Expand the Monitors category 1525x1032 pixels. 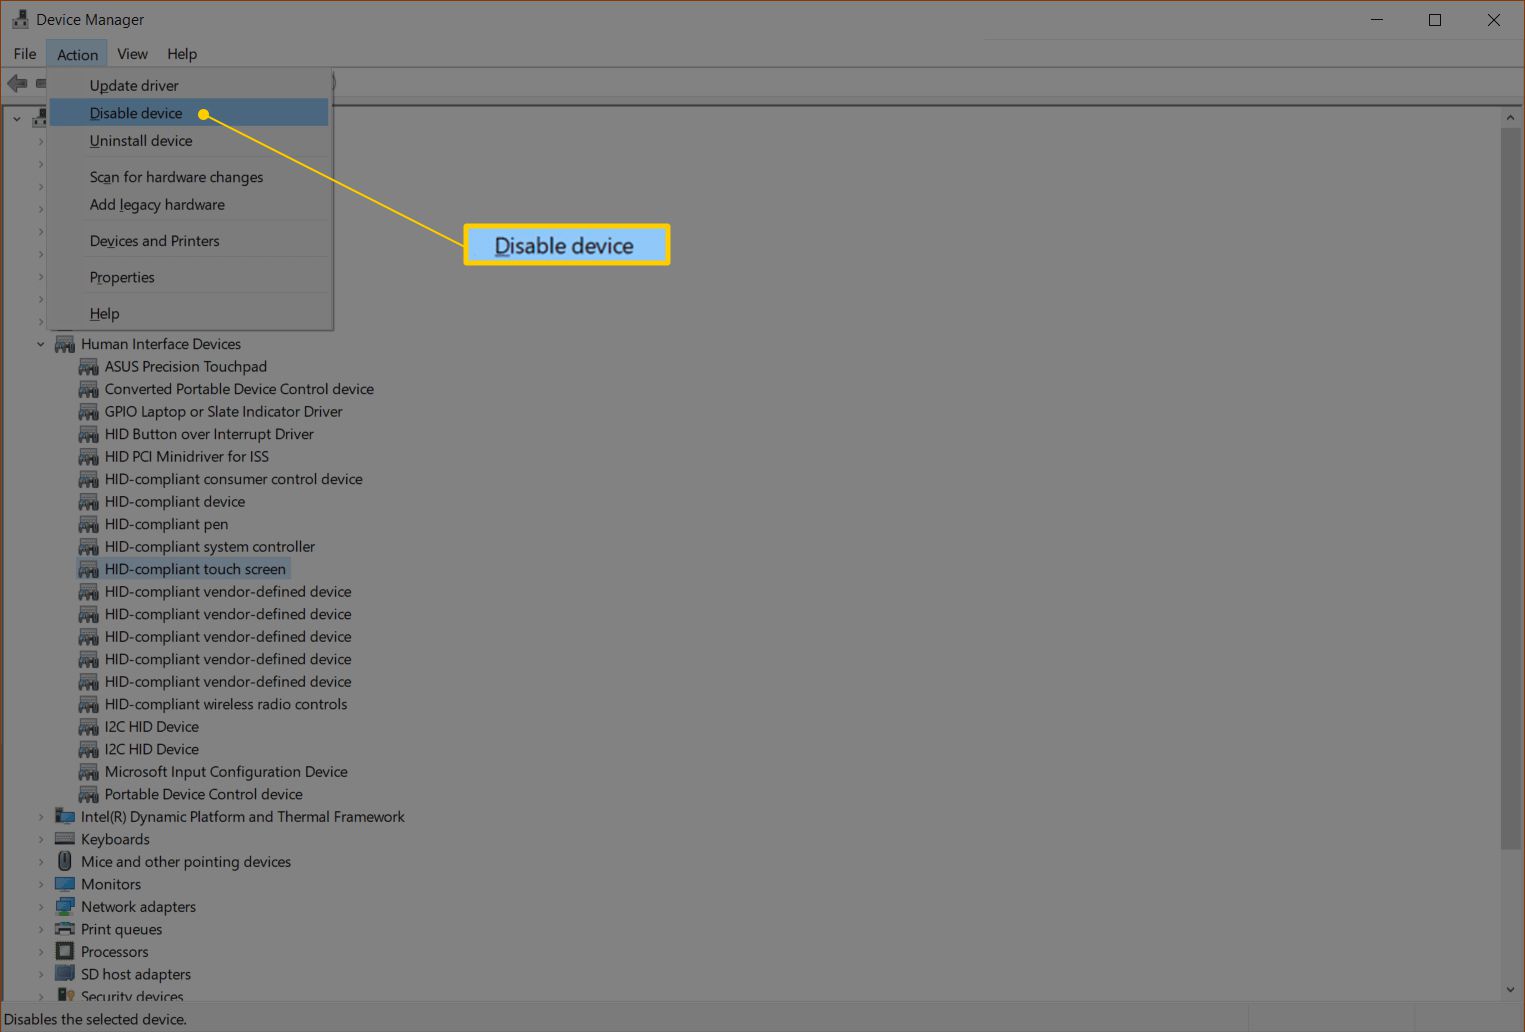pyautogui.click(x=41, y=885)
